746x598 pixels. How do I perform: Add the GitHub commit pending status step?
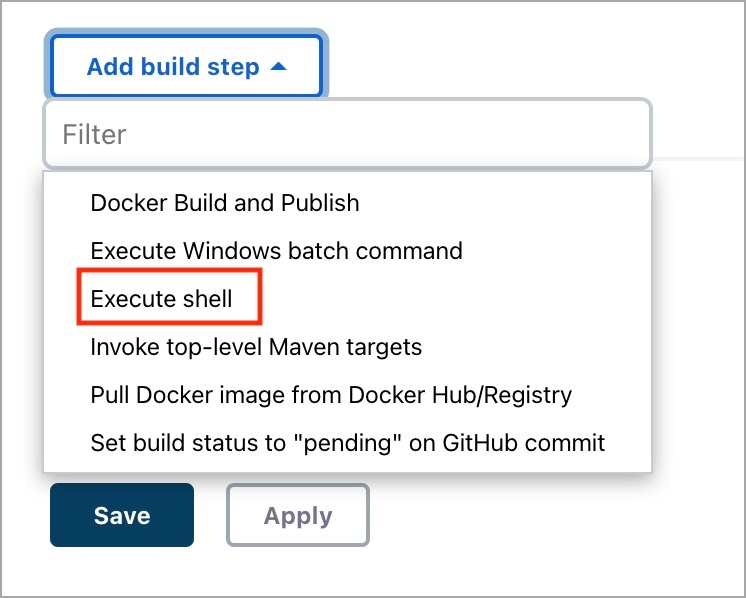348,443
